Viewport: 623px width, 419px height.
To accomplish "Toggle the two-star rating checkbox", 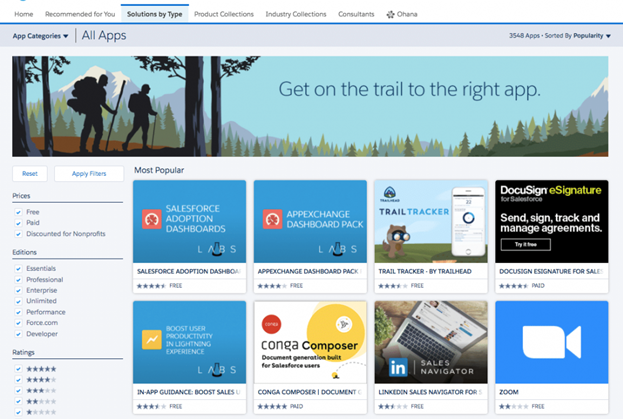I will coord(18,402).
